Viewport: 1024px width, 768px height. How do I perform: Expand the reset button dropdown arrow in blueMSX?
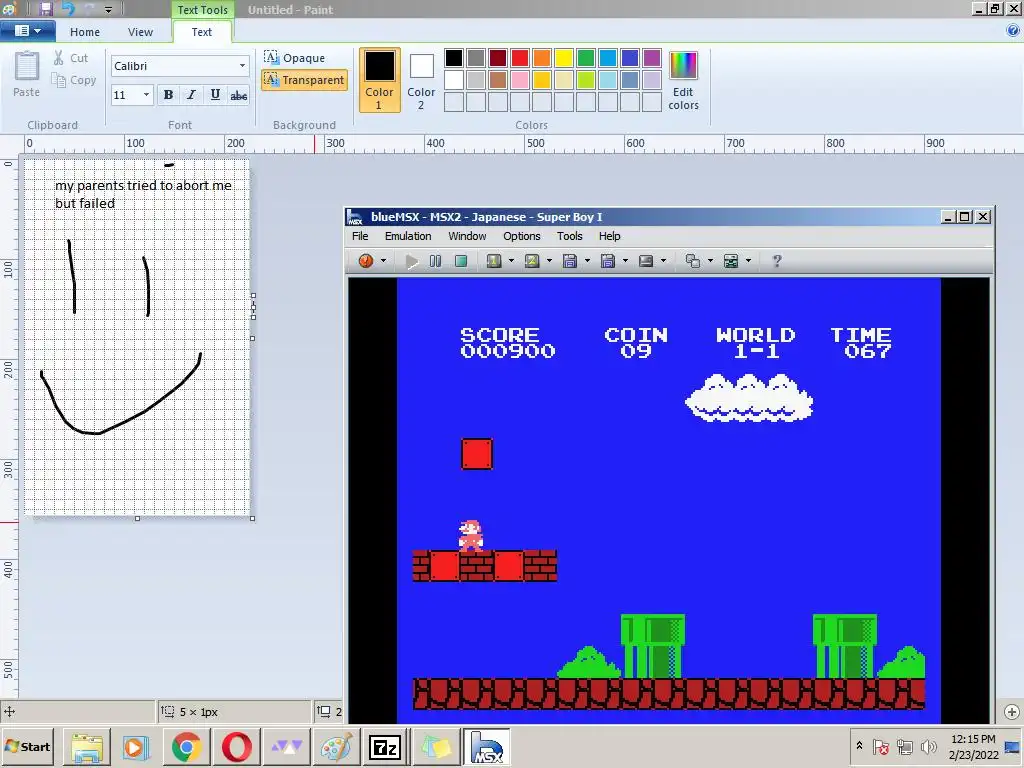383,261
